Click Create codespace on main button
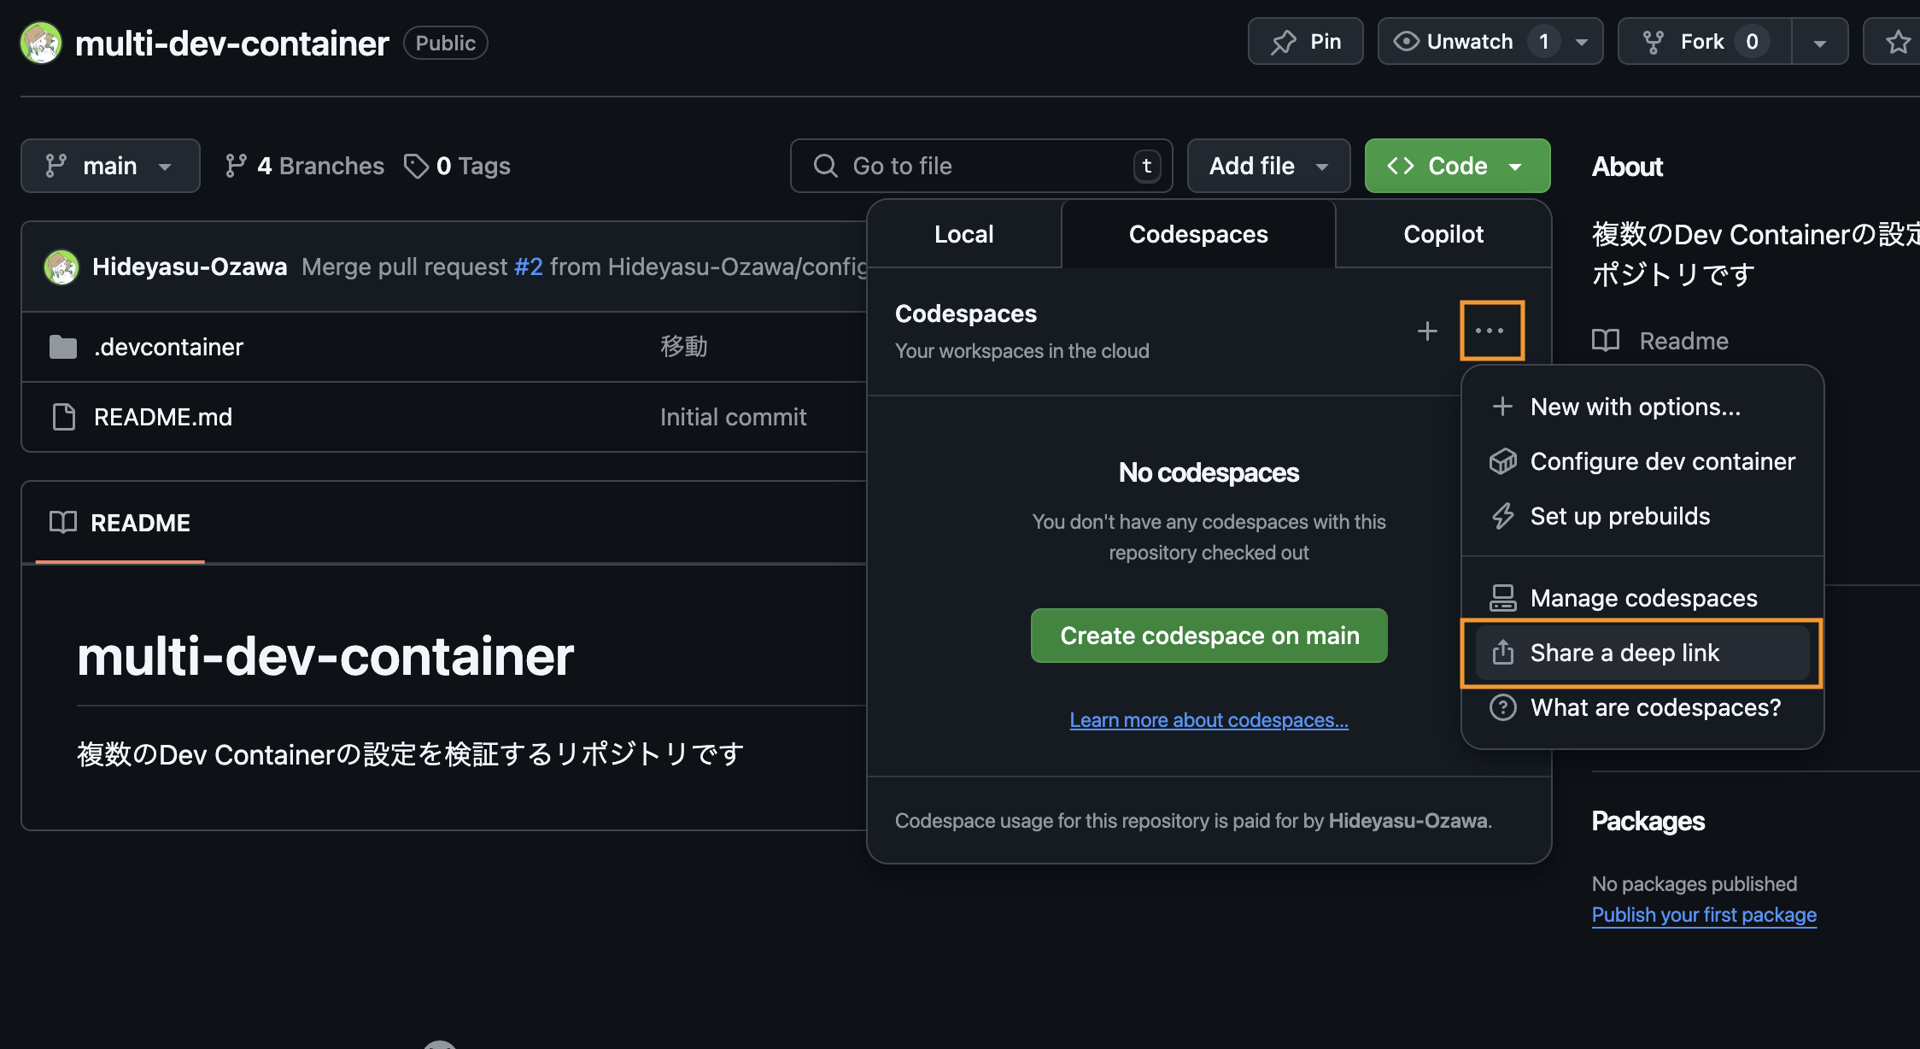The image size is (1920, 1049). click(x=1209, y=636)
